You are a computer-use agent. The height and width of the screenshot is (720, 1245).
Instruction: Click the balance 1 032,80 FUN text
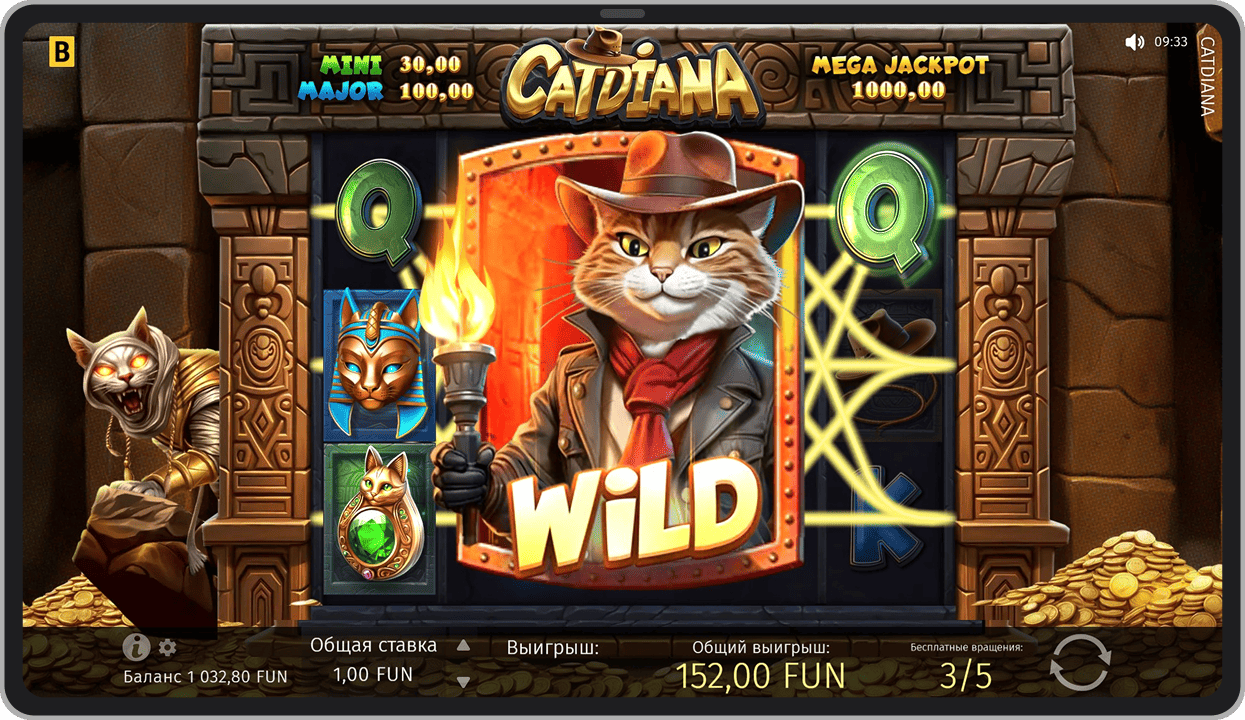click(205, 677)
